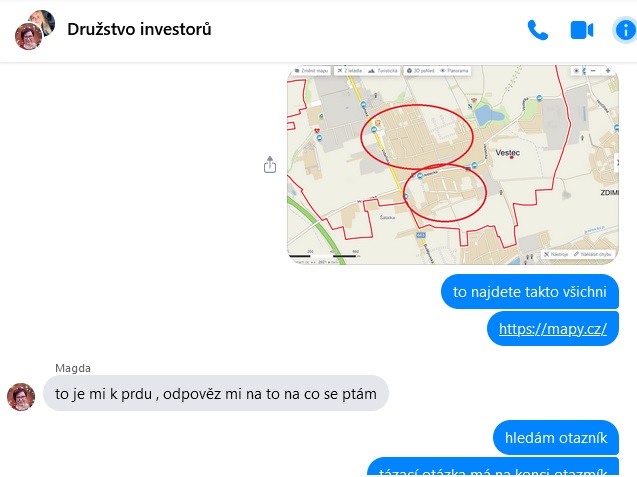Start a voice call with the phone icon
Image resolution: width=637 pixels, height=477 pixels.
pyautogui.click(x=538, y=30)
